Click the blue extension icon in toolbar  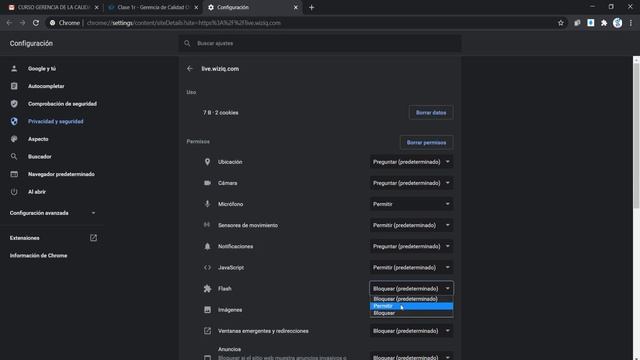[x=591, y=23]
